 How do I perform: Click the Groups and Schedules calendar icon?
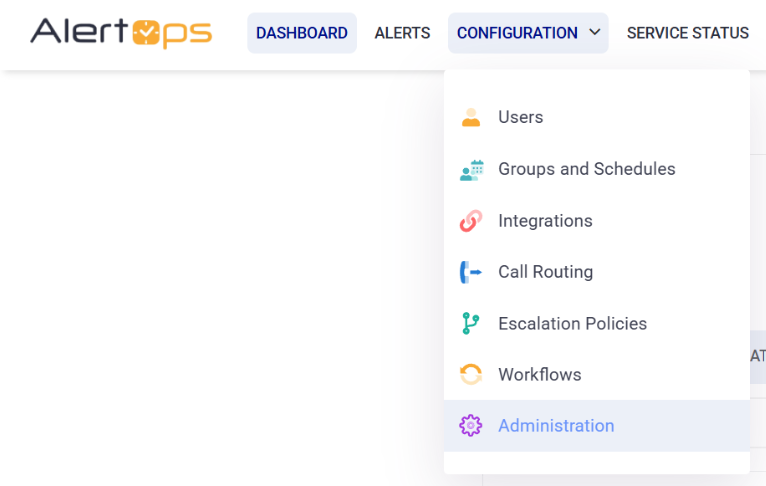click(x=471, y=169)
